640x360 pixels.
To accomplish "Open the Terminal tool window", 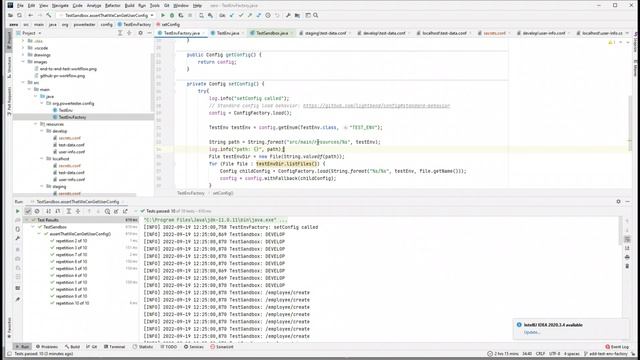I will (115, 347).
